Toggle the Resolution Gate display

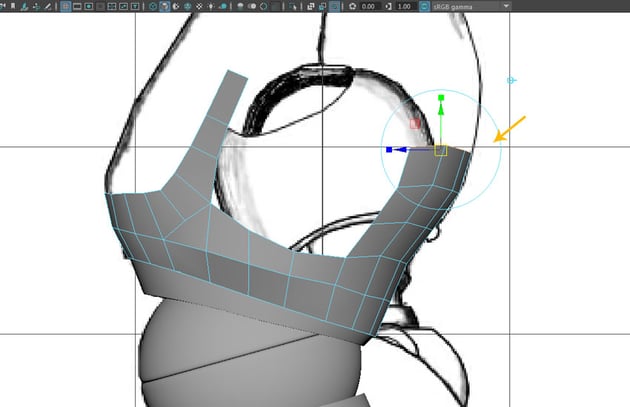click(89, 6)
